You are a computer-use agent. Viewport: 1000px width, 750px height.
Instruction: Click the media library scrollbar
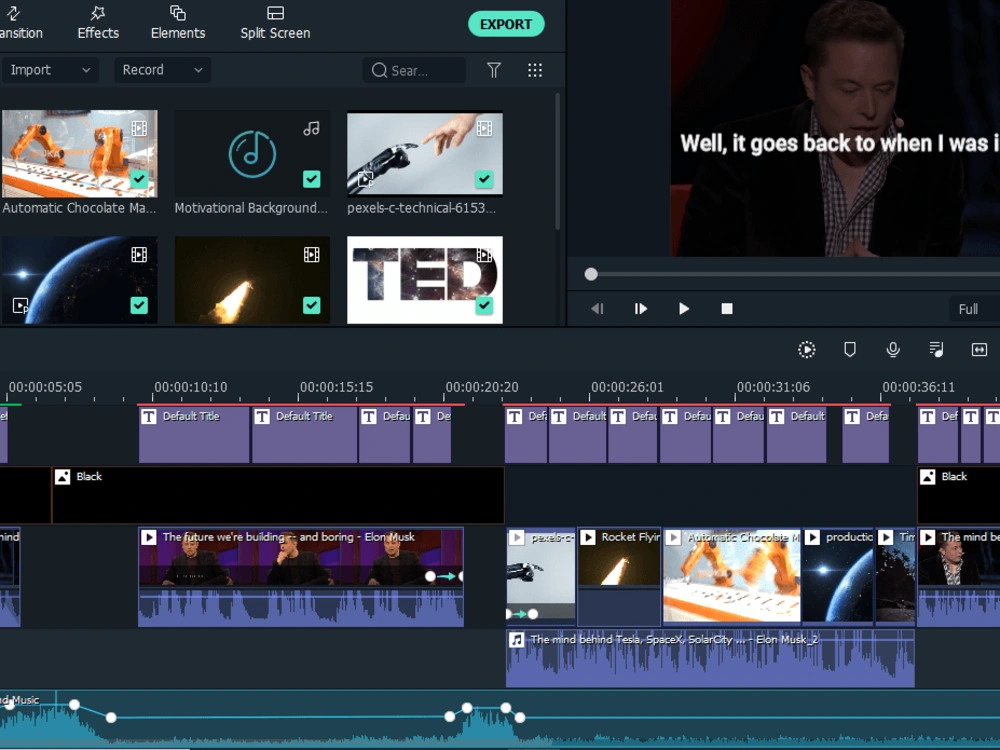tap(557, 161)
